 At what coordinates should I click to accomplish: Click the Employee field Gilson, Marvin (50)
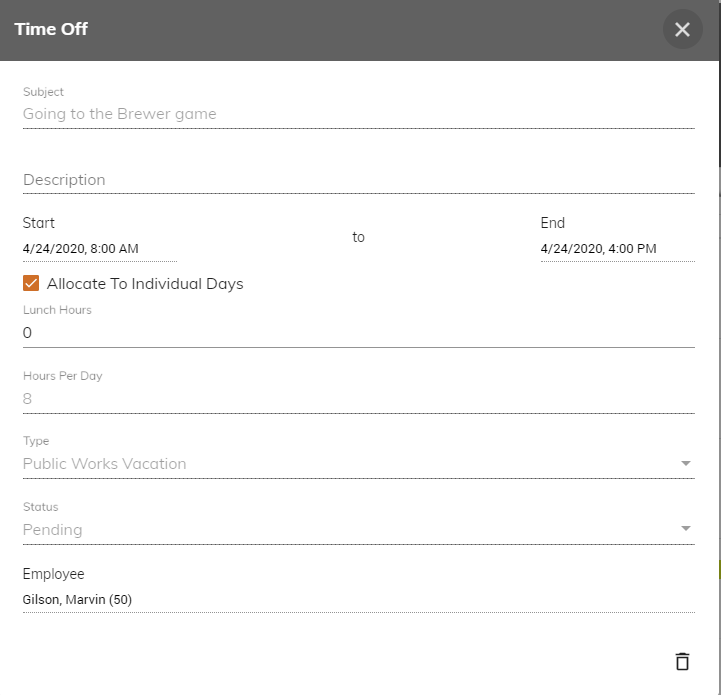tap(359, 600)
